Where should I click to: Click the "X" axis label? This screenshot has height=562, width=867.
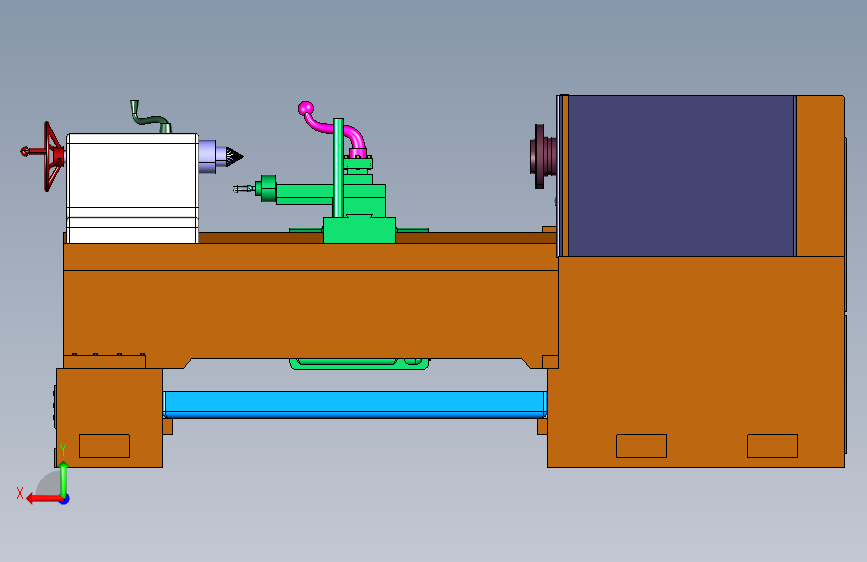point(20,493)
